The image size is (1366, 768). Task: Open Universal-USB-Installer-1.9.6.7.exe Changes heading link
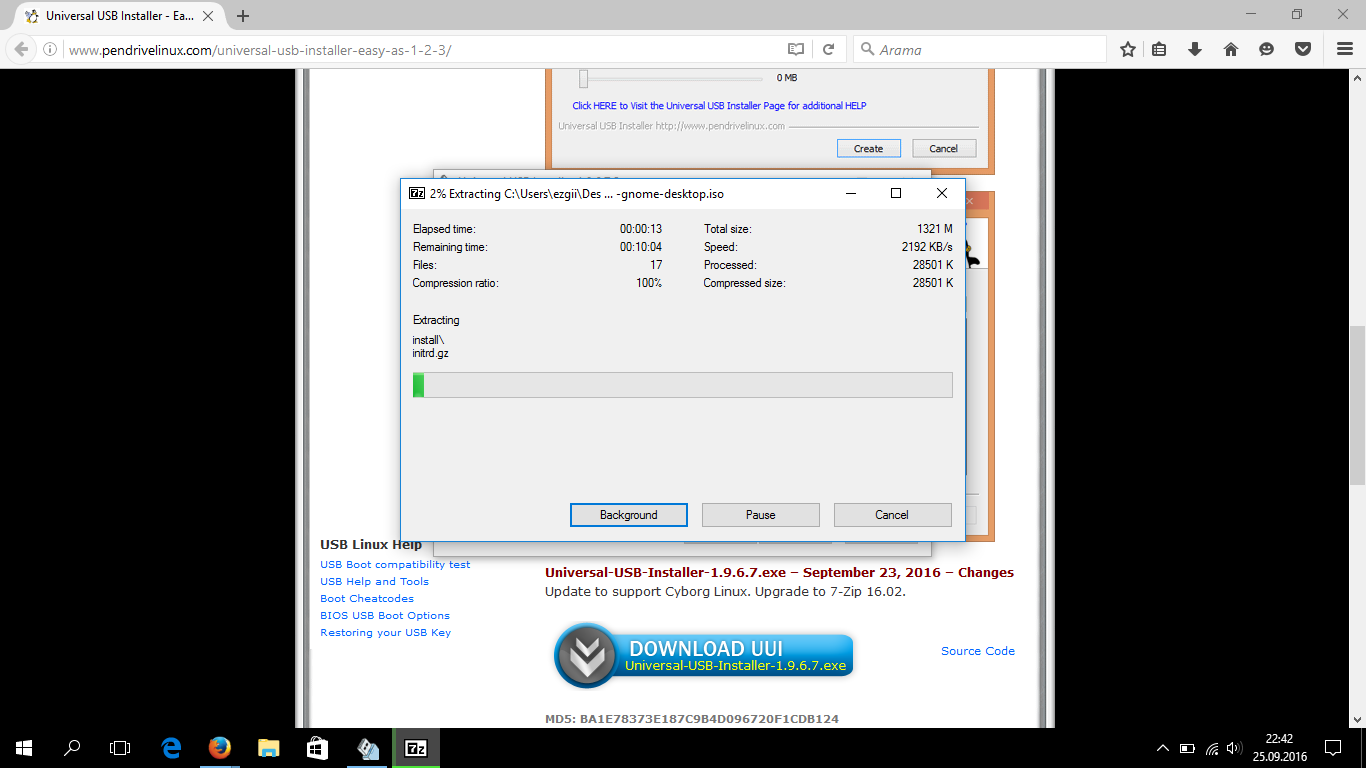tap(779, 573)
